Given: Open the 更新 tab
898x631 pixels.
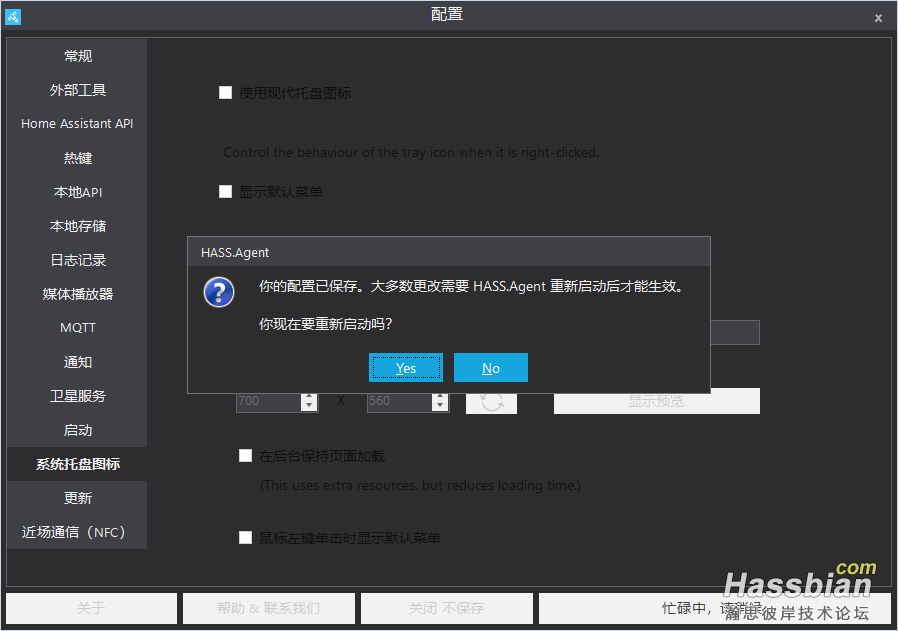Looking at the screenshot, I should (77, 498).
